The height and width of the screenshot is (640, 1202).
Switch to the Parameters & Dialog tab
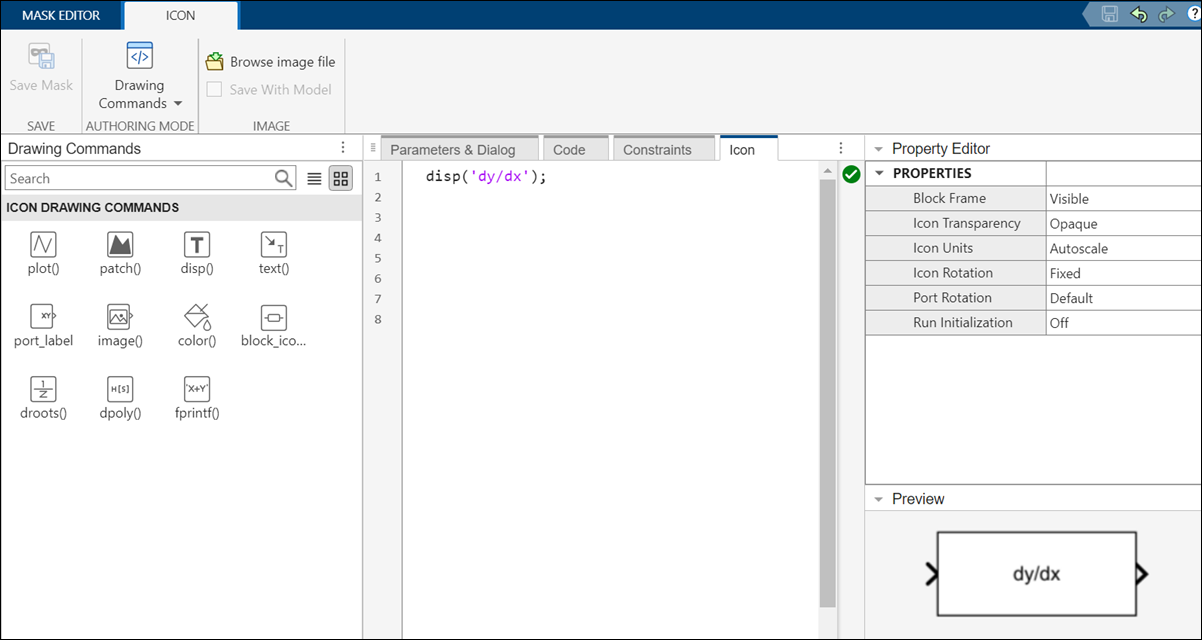click(x=459, y=147)
